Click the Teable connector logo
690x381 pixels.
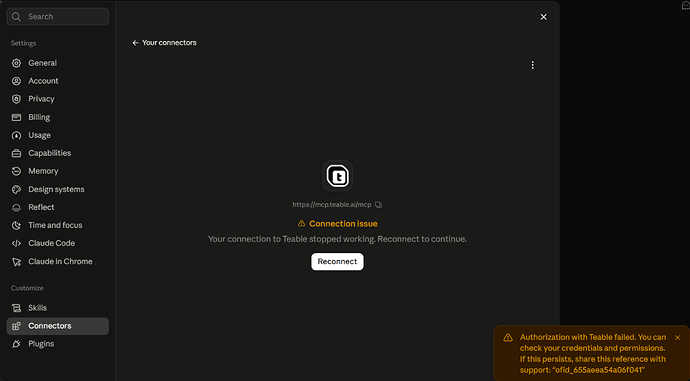pyautogui.click(x=338, y=176)
